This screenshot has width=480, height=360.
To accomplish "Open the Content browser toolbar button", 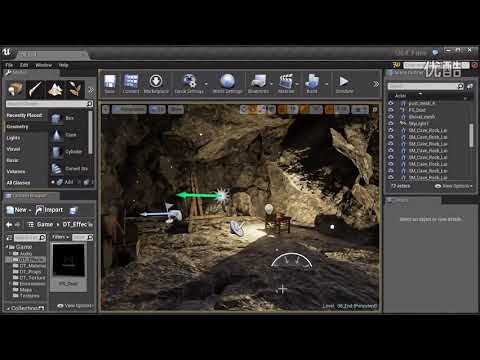I will click(131, 84).
